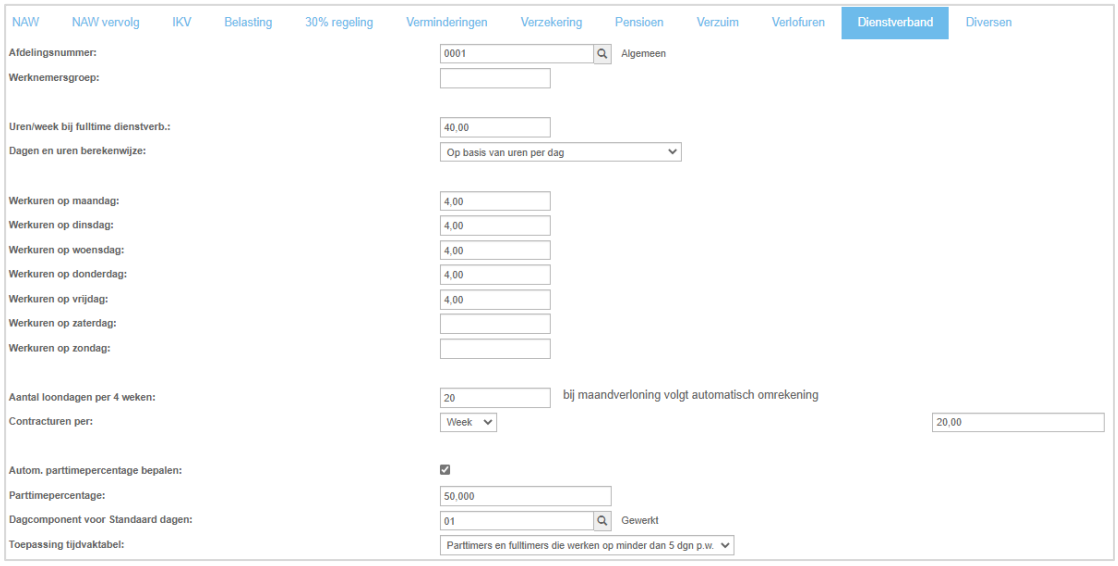1118x566 pixels.
Task: Click the Werkuren op donderdag field
Action: pyautogui.click(x=496, y=275)
